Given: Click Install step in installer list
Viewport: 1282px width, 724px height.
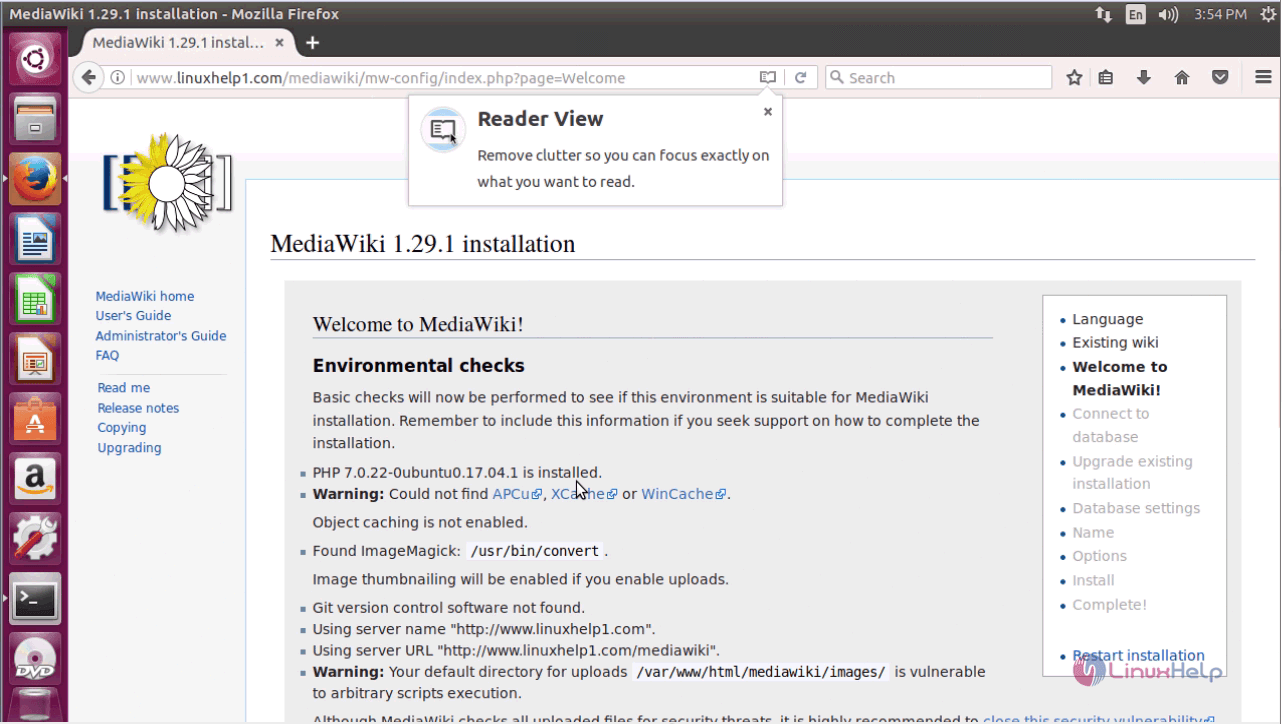Looking at the screenshot, I should 1093,580.
